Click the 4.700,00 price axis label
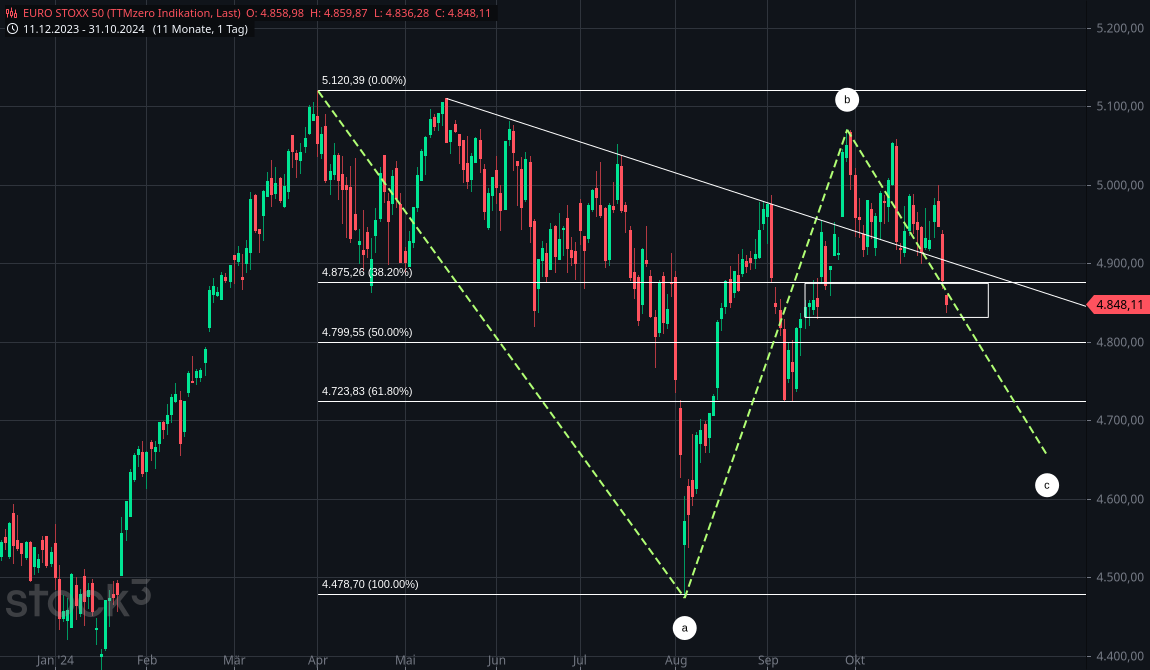 tap(1120, 420)
